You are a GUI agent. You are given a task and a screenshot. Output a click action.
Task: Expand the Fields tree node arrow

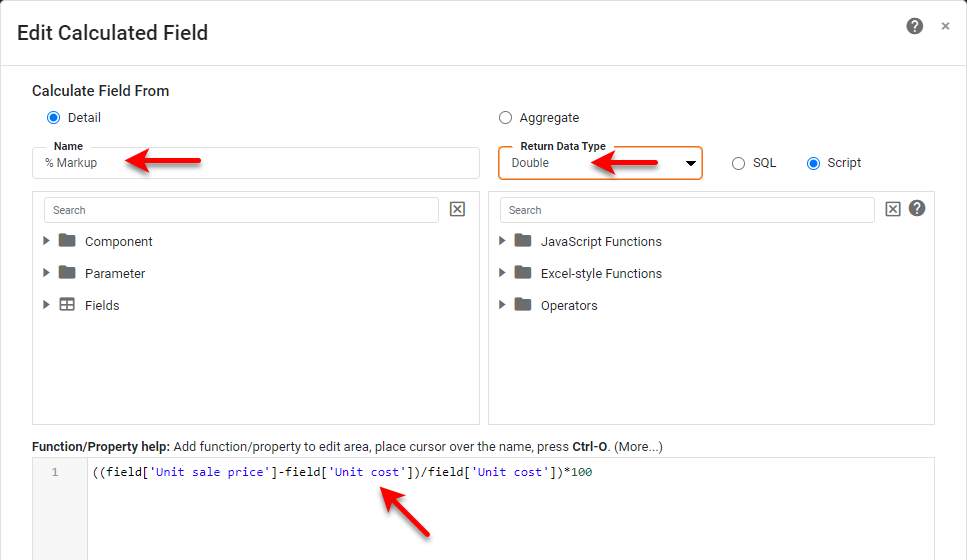[x=46, y=305]
